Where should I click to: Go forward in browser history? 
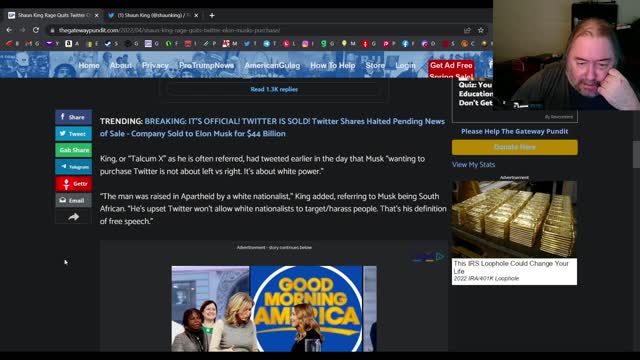[x=22, y=30]
